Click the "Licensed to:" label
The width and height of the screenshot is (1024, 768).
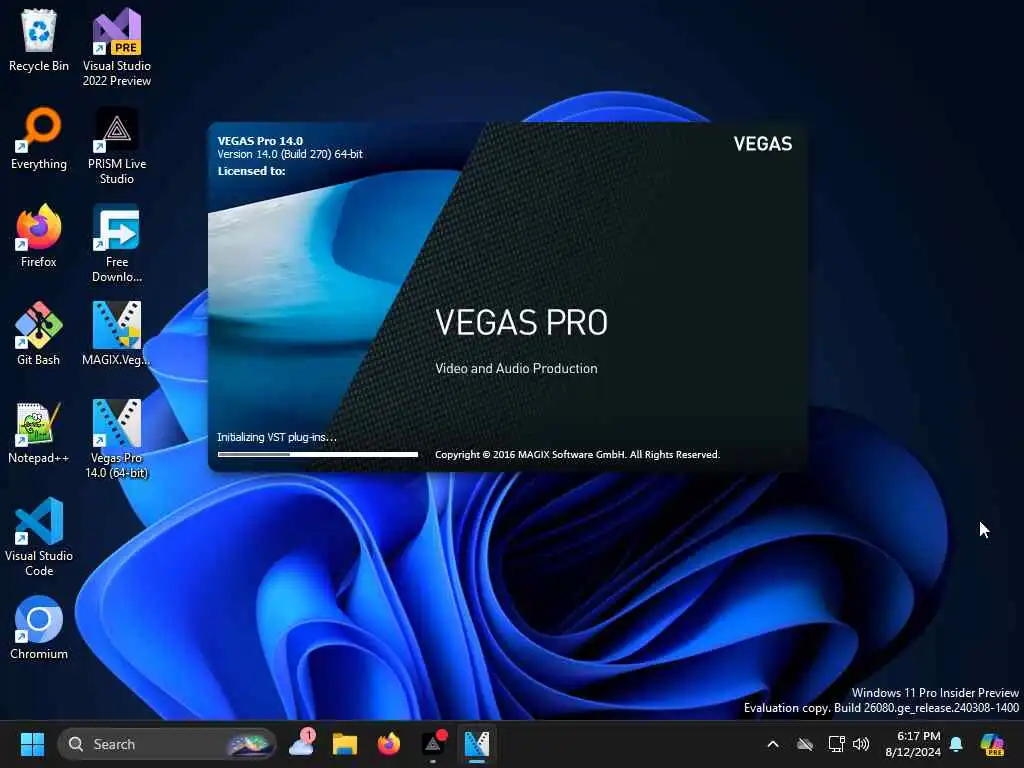[x=251, y=171]
